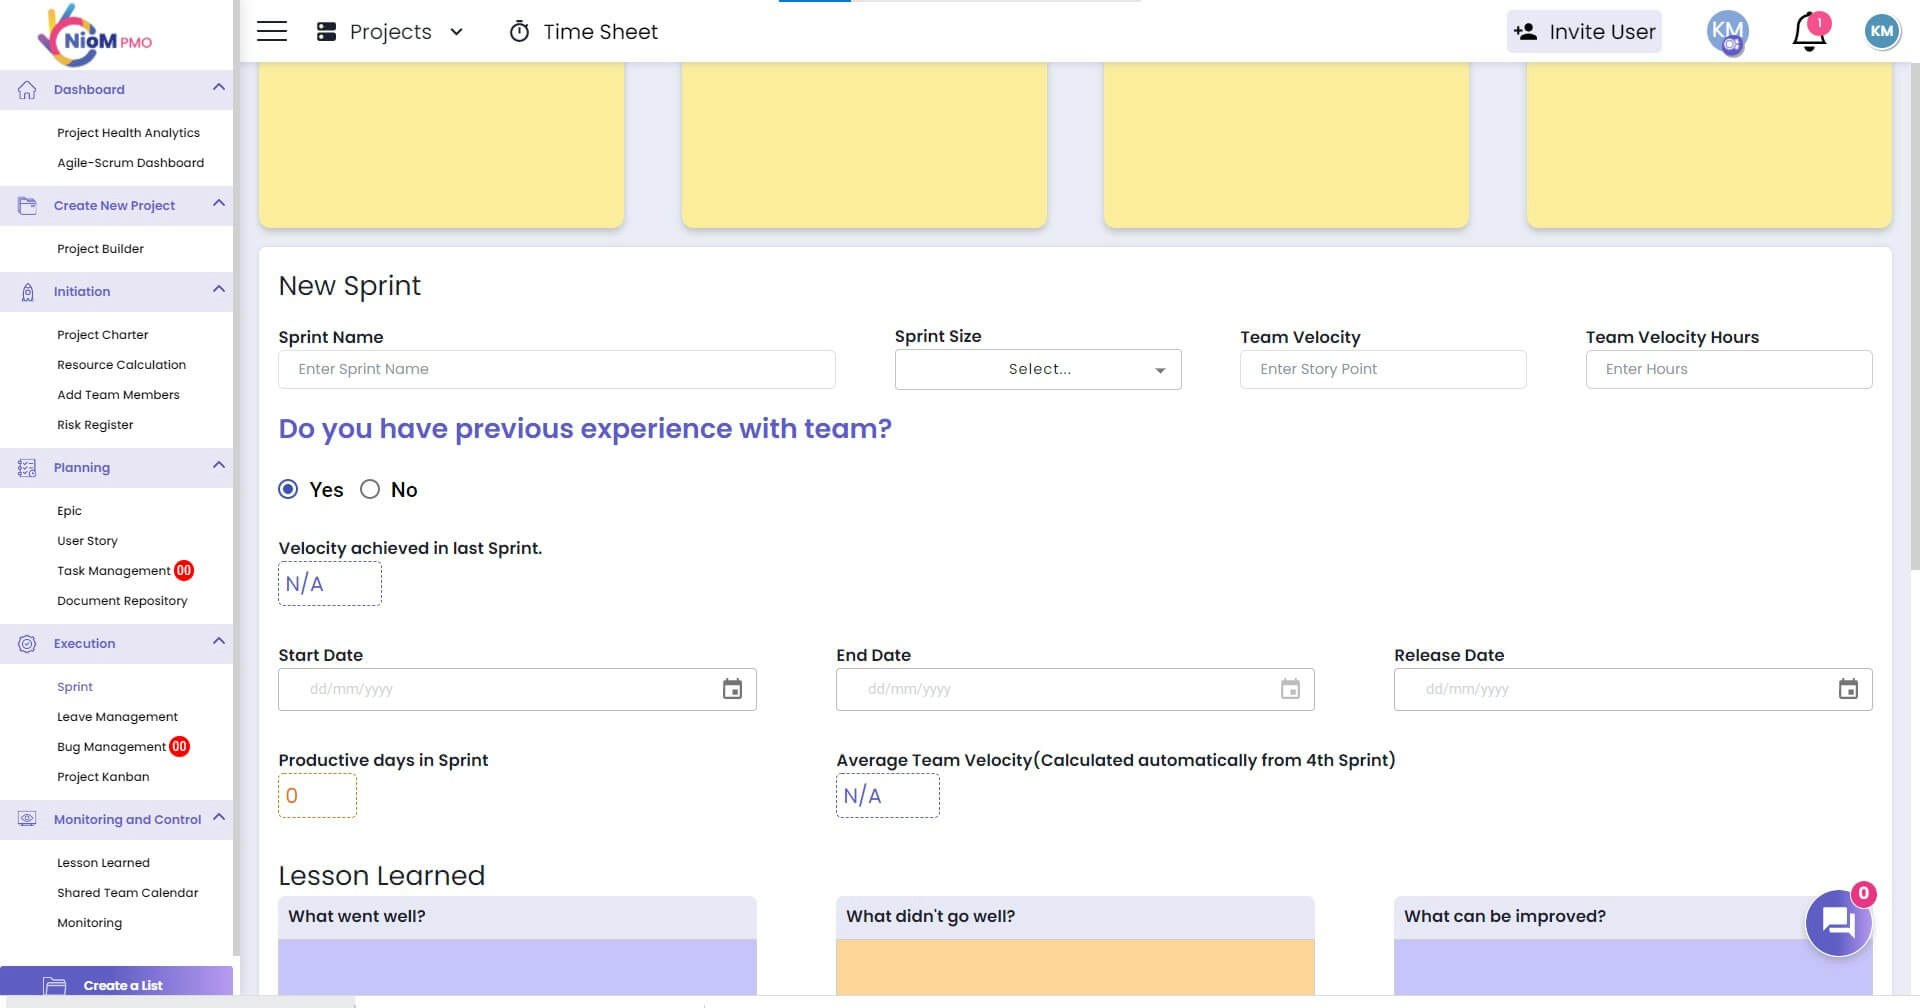Image resolution: width=1920 pixels, height=1008 pixels.
Task: Click the Planning checklist icon
Action: 27,468
